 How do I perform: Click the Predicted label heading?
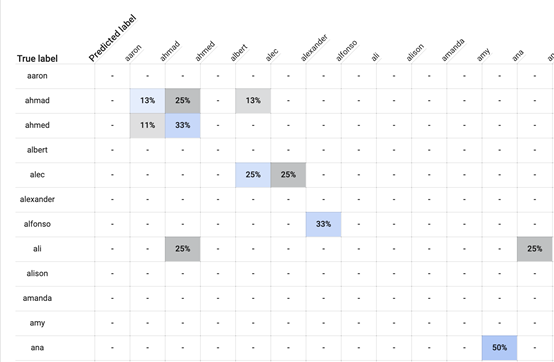112,38
